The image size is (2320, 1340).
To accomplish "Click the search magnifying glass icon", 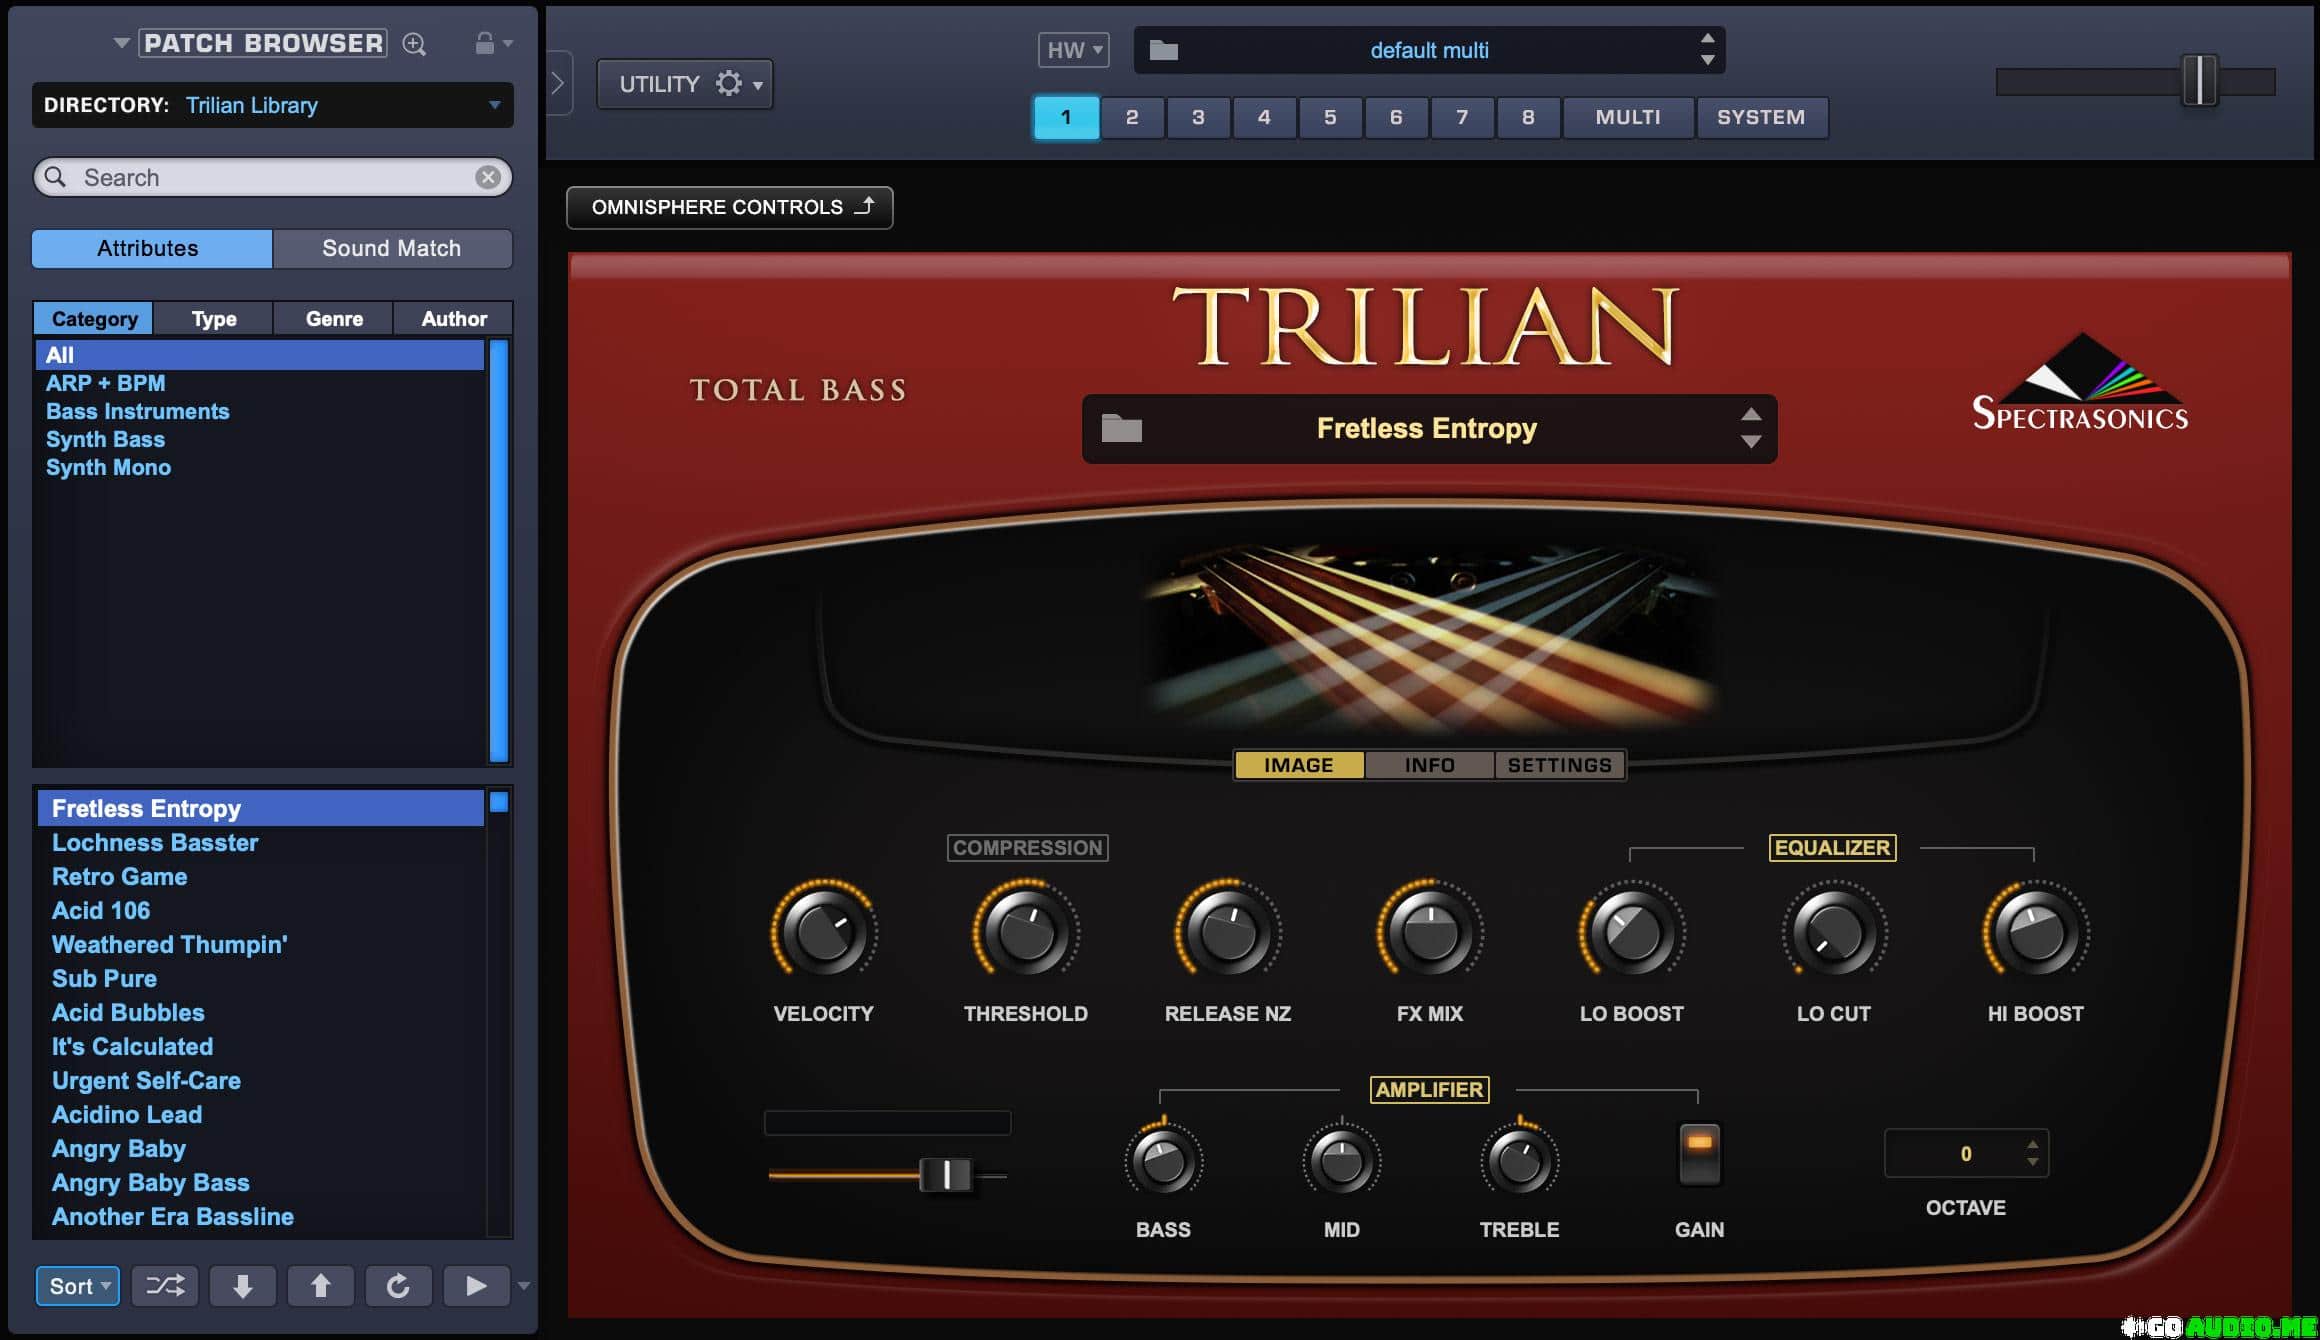I will pyautogui.click(x=56, y=177).
